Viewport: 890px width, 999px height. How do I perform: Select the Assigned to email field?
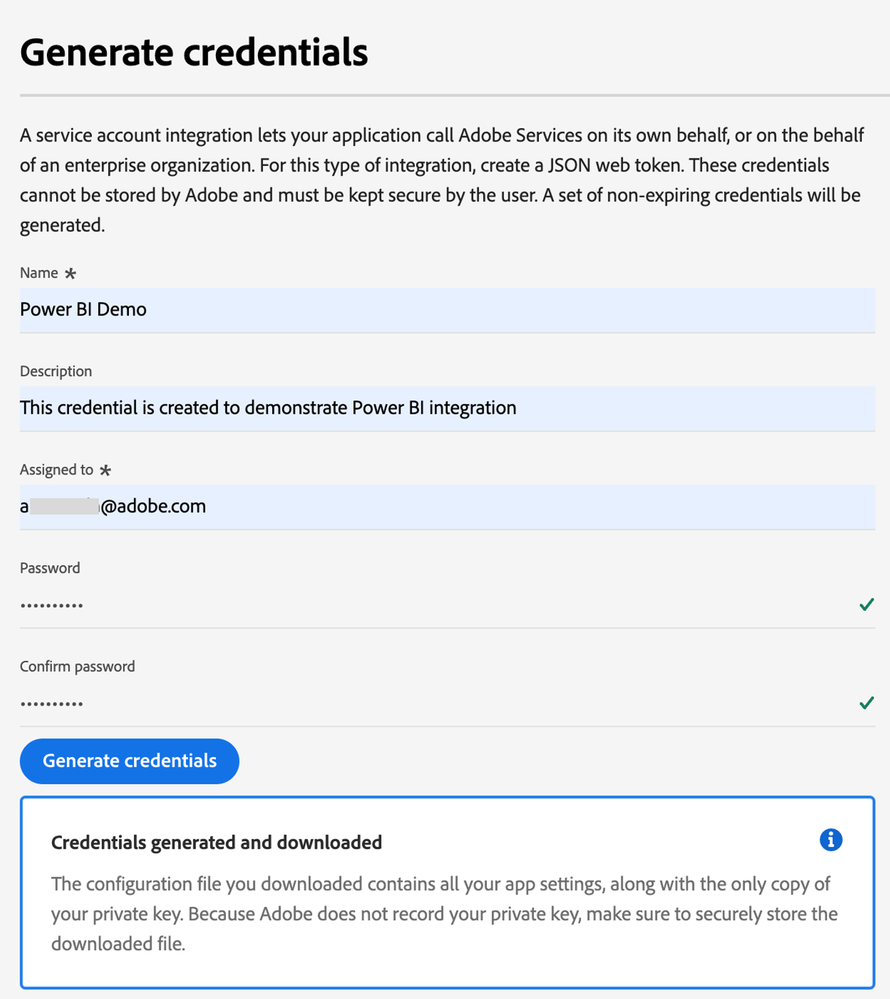[x=447, y=507]
